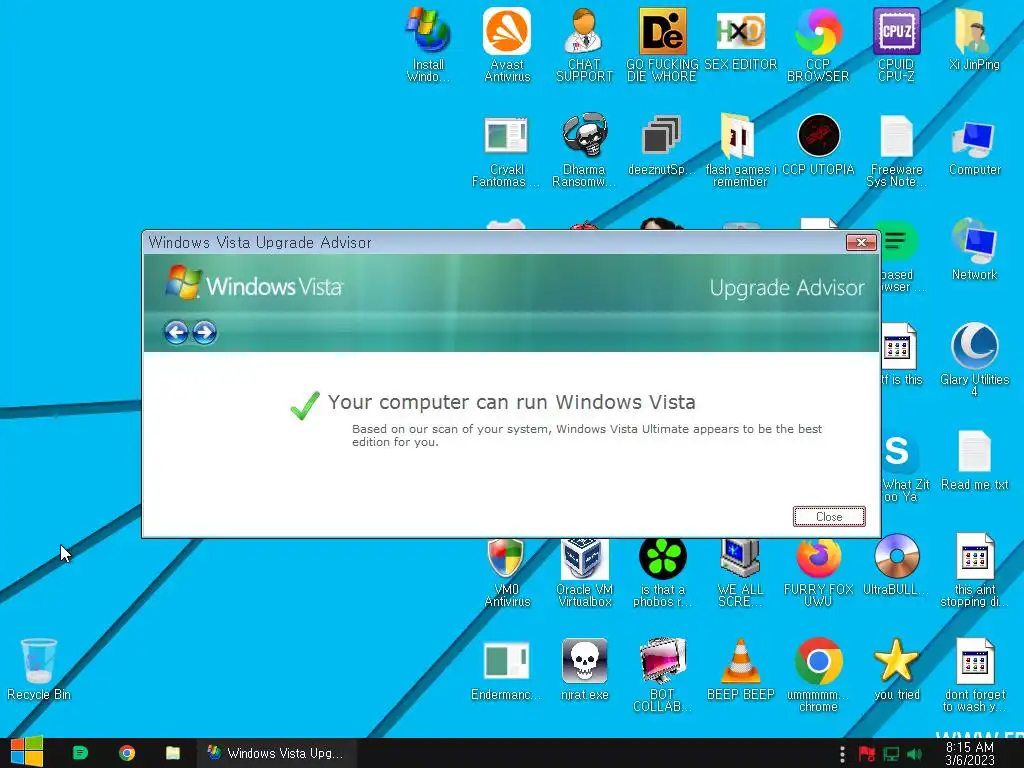Screen dimensions: 1024x768
Task: Launch the ummmmm chrome desktop icon
Action: 818,675
